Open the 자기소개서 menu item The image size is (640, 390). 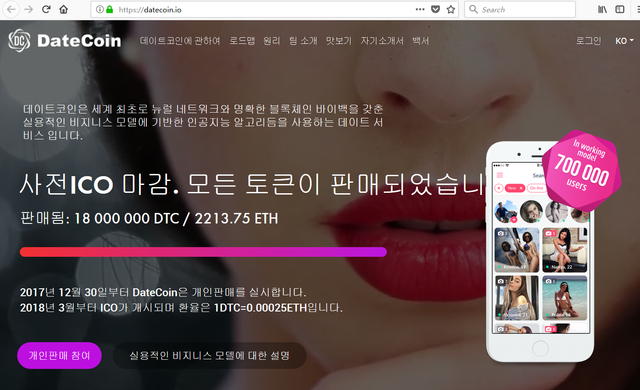tap(382, 41)
